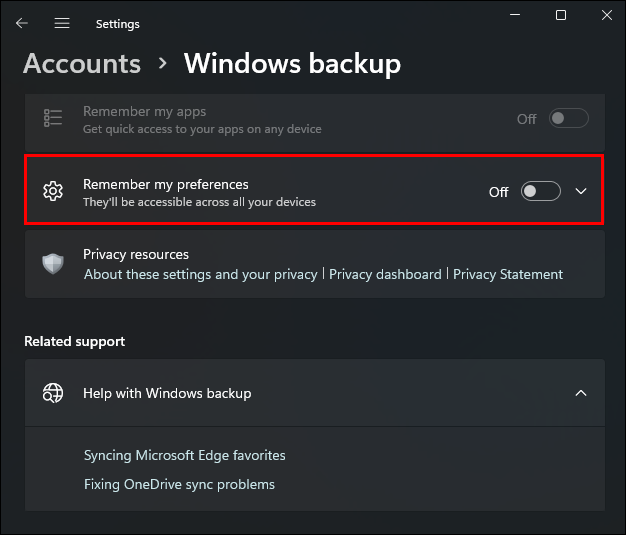Enable the Remember my preferences toggle
This screenshot has height=535, width=626.
coord(540,191)
